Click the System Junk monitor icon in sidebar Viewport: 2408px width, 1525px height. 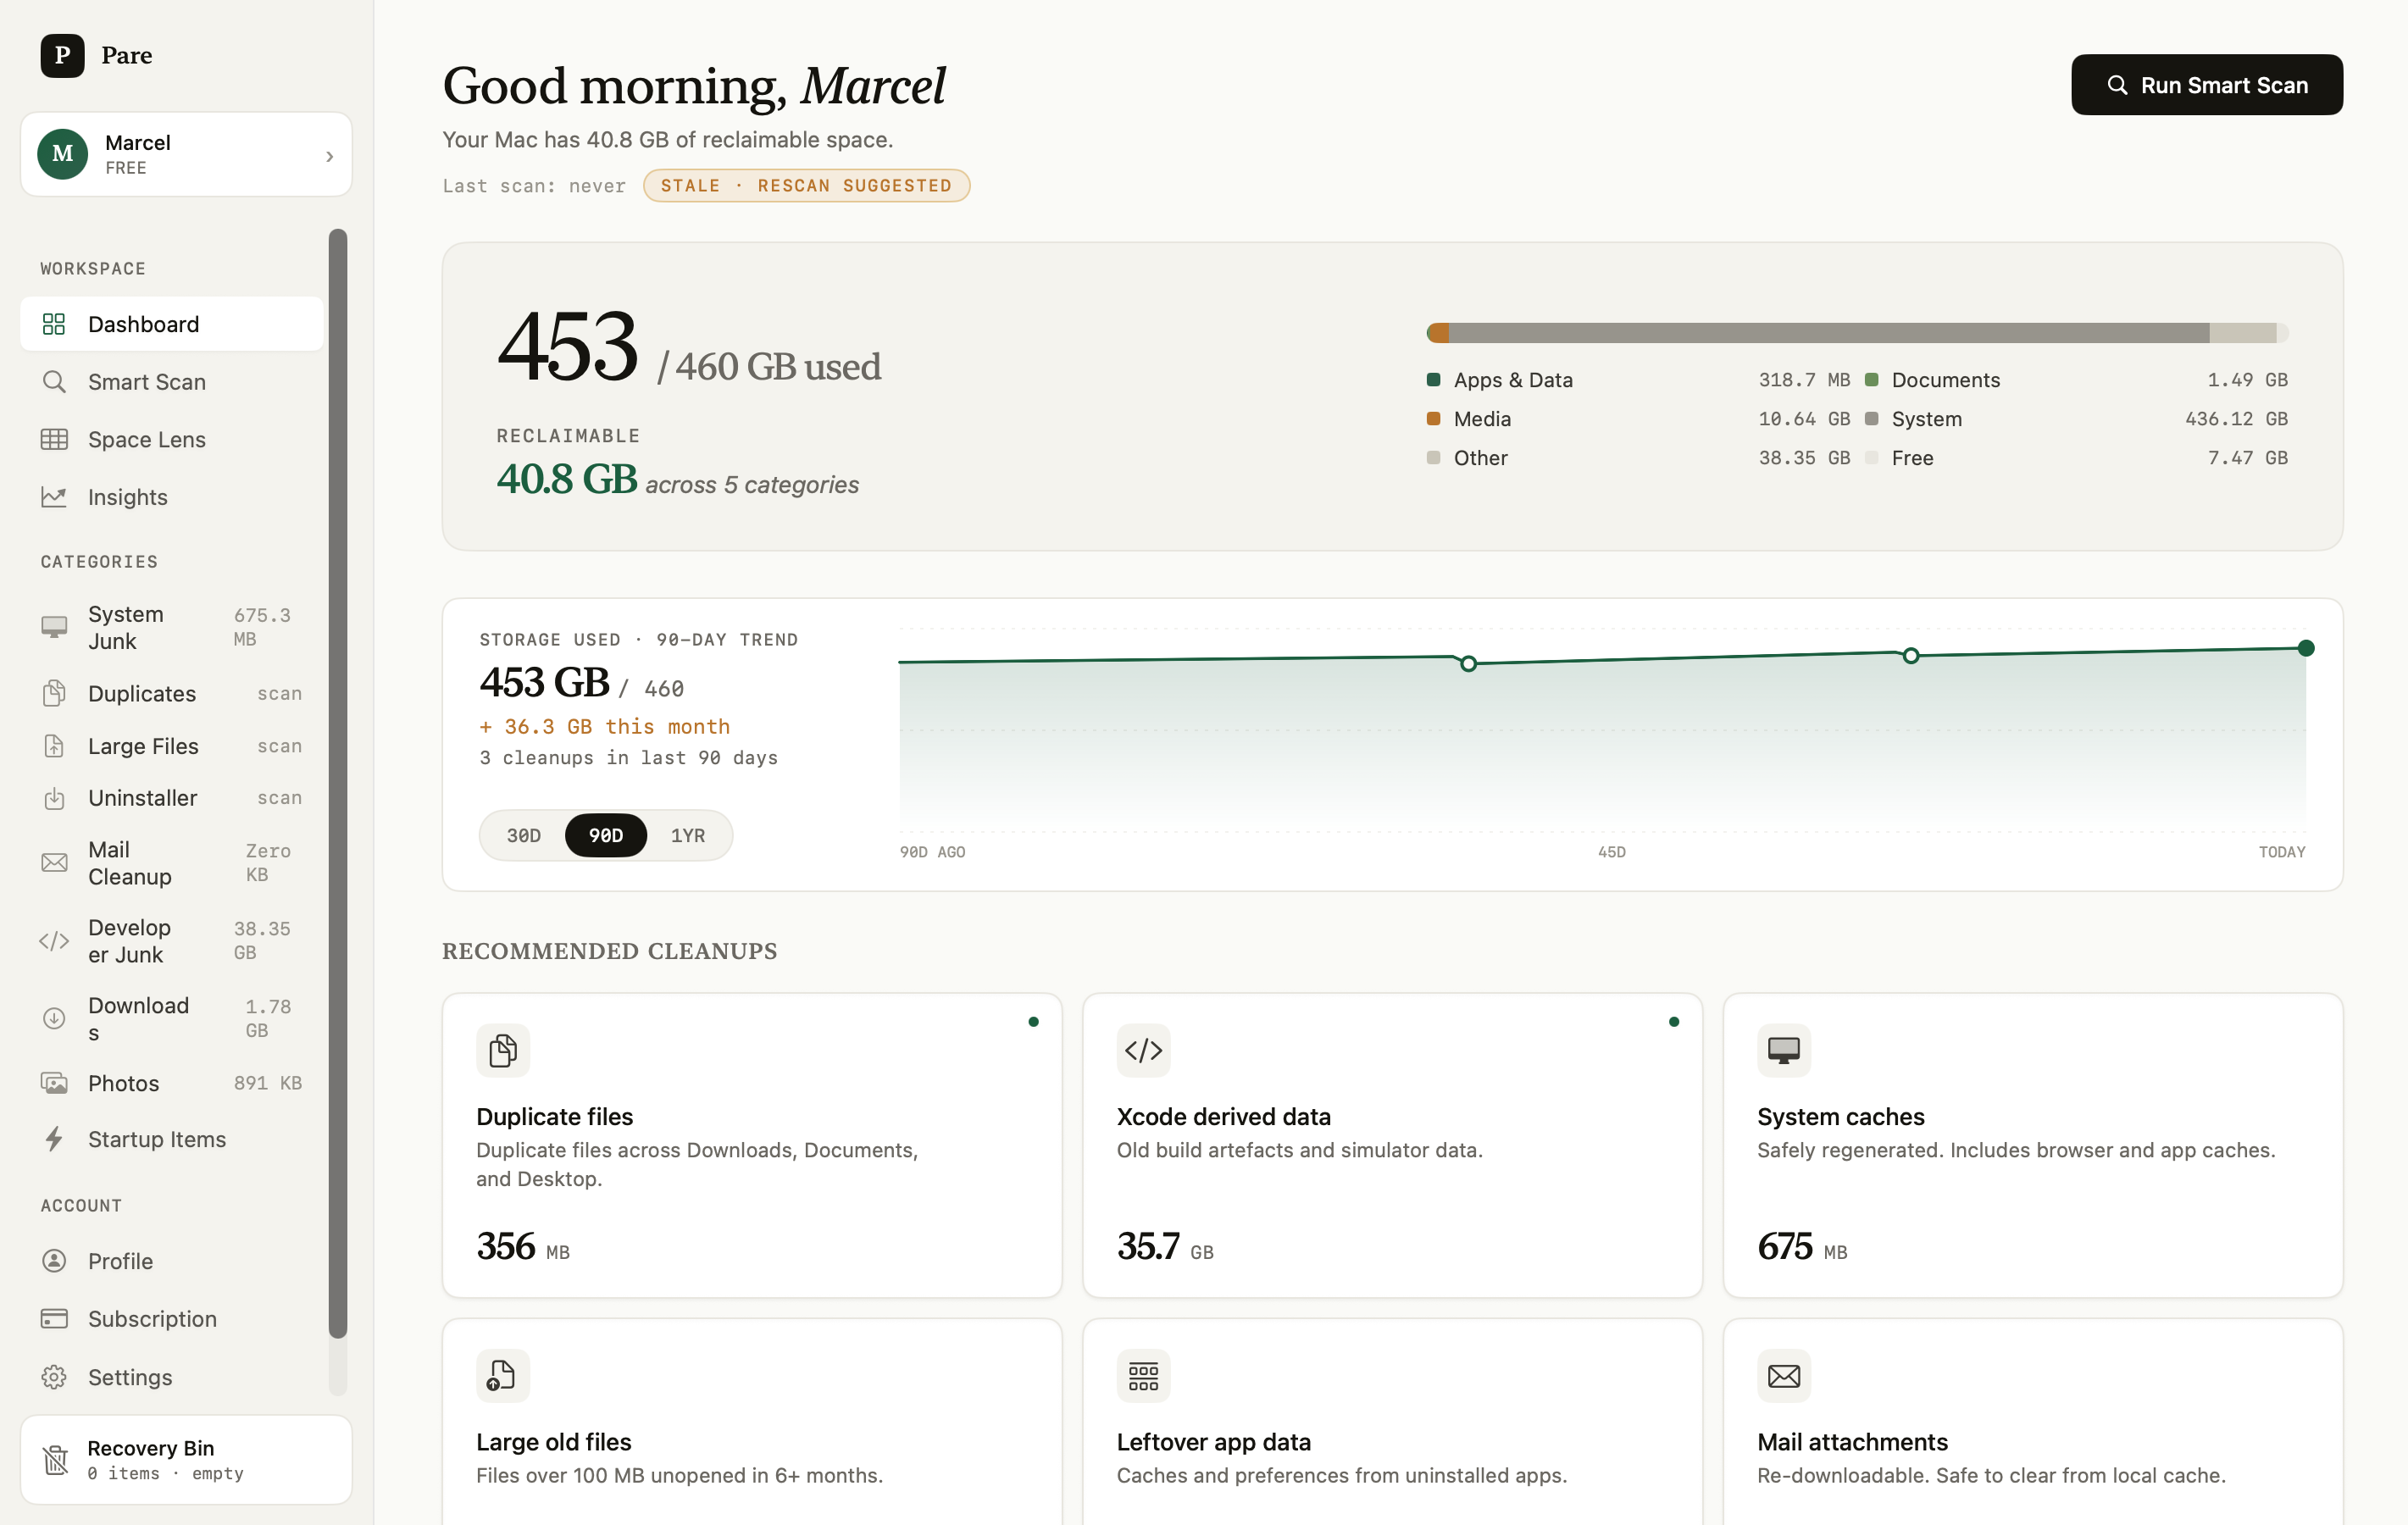(54, 627)
